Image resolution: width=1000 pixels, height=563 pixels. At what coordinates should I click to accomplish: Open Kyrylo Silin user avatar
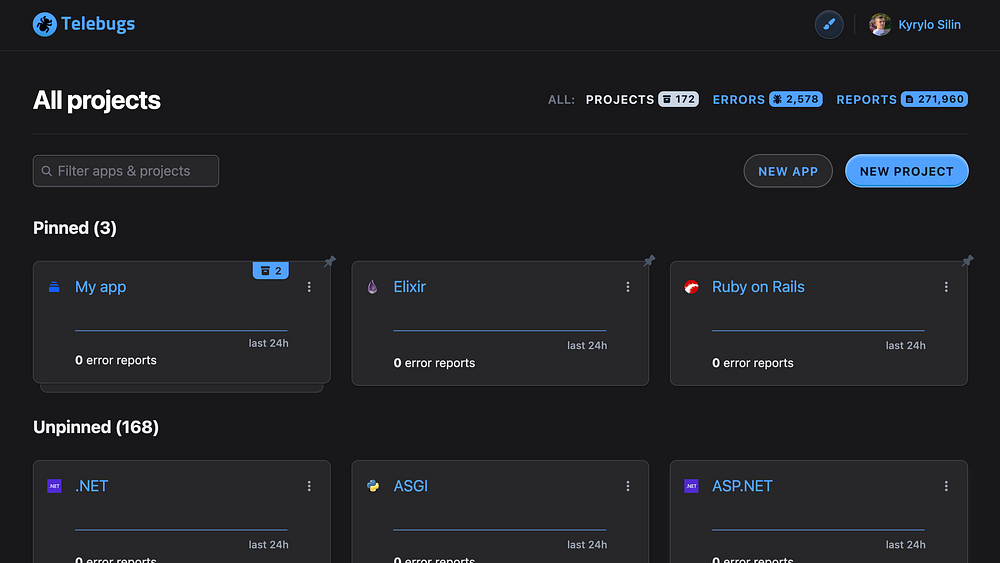tap(880, 25)
